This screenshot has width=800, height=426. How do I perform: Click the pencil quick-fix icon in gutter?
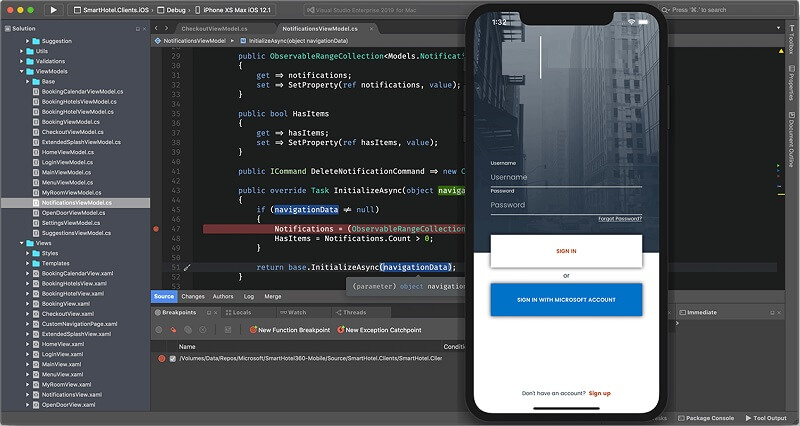click(x=186, y=268)
